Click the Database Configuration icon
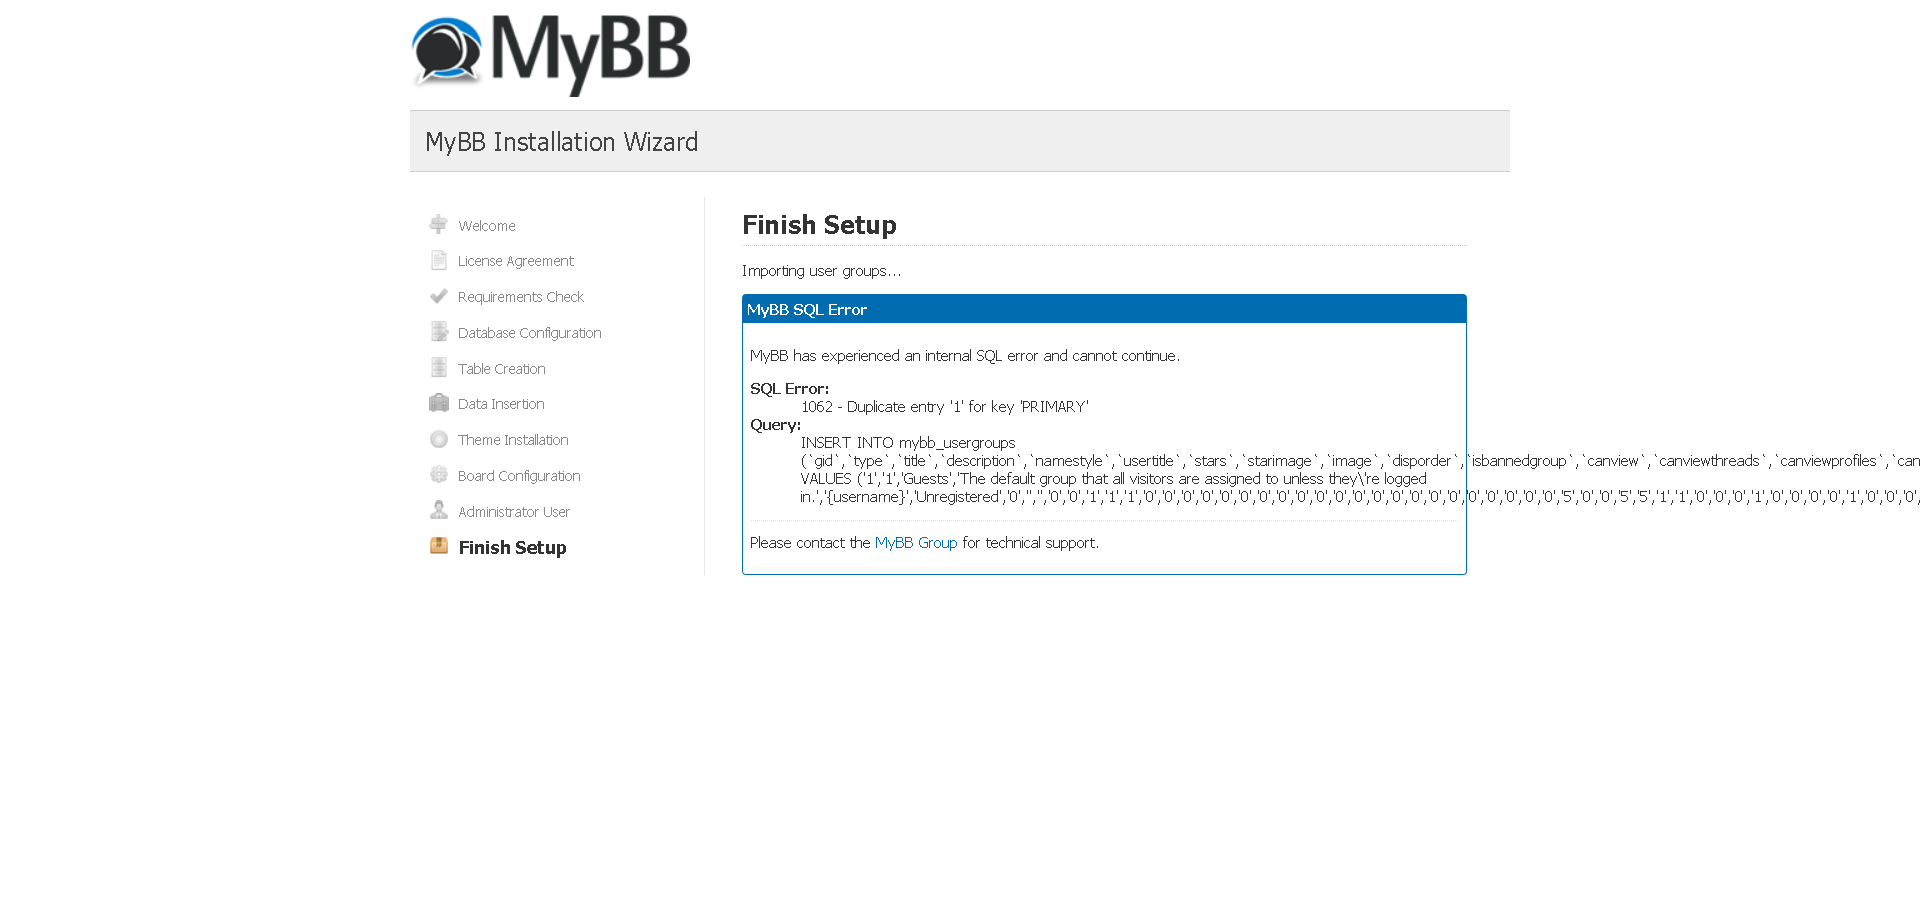The image size is (1920, 909). (x=438, y=332)
